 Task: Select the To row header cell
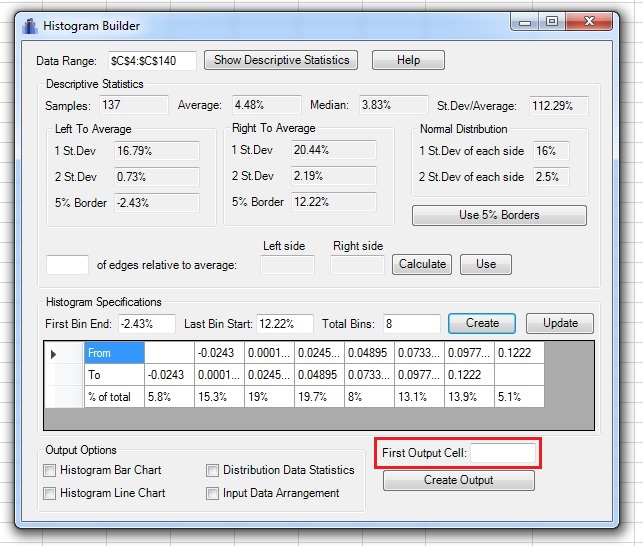point(114,375)
